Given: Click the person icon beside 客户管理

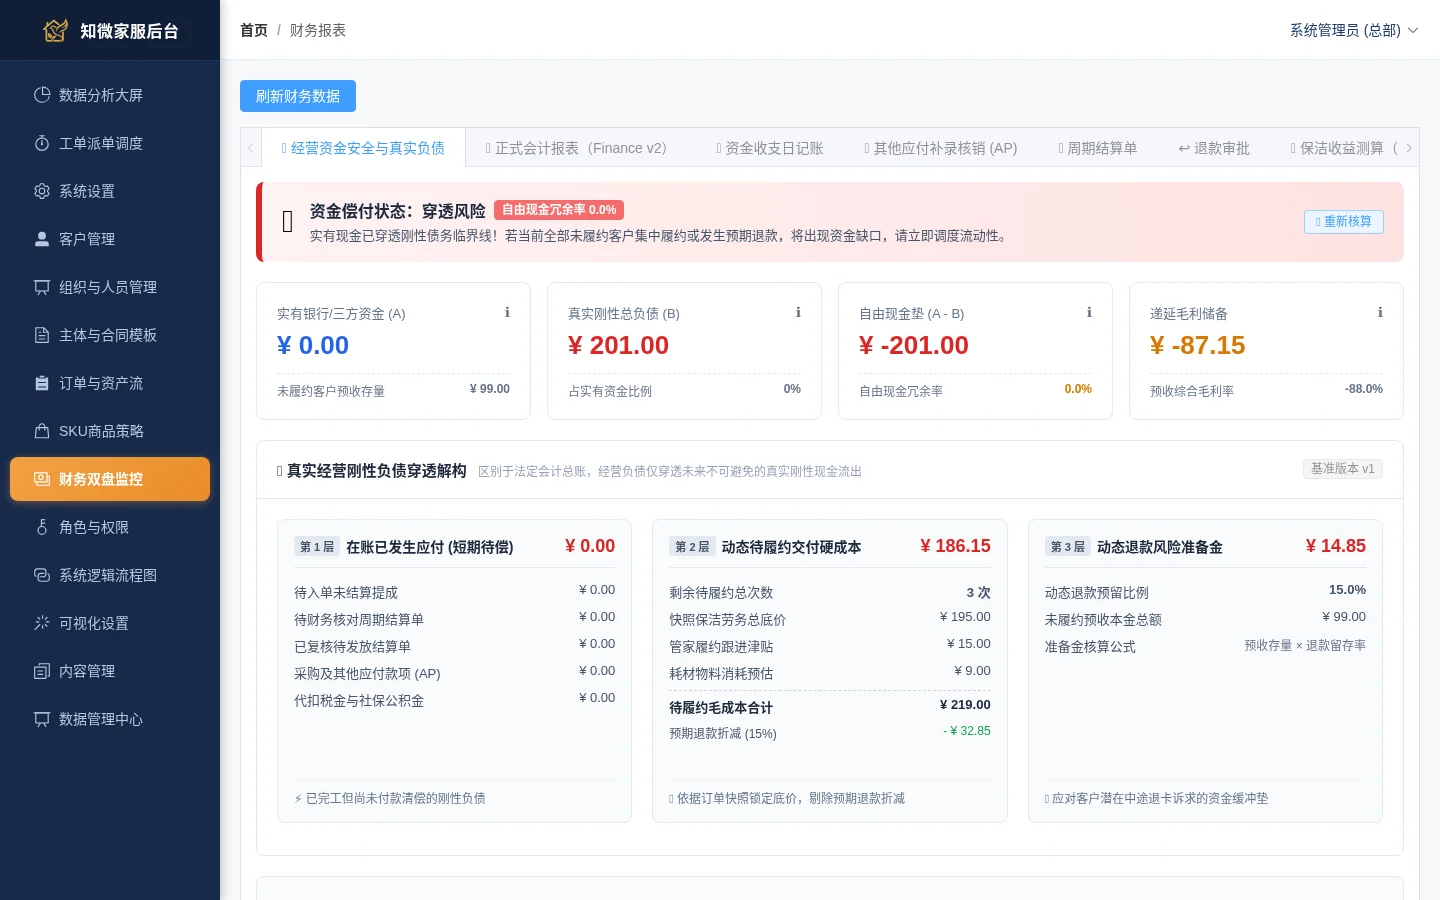Looking at the screenshot, I should point(42,239).
